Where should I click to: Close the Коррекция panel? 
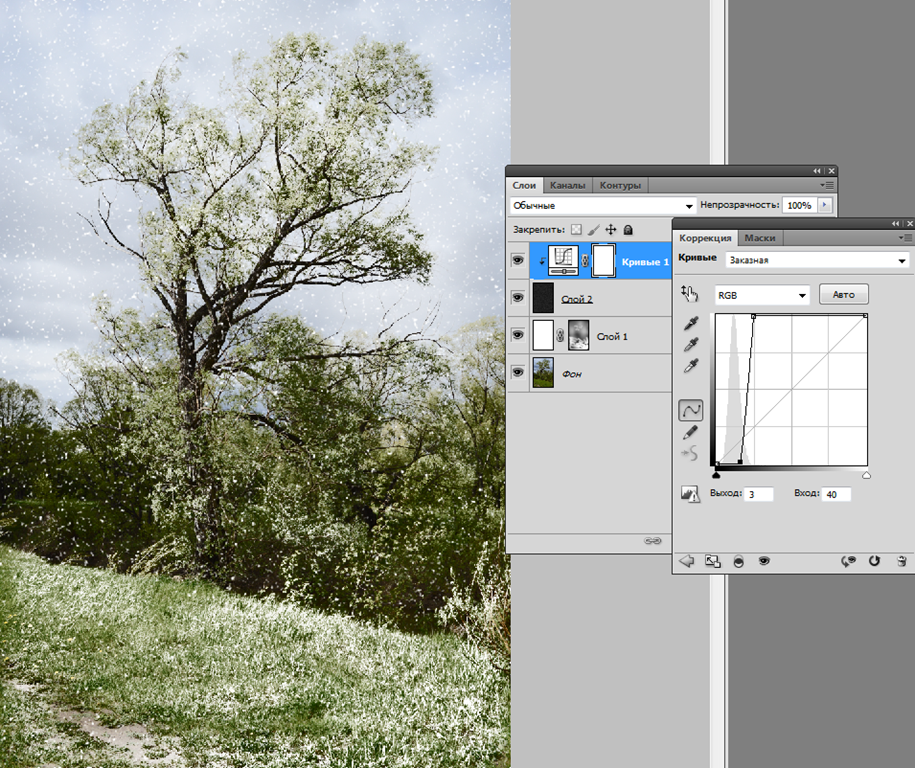pyautogui.click(x=909, y=224)
